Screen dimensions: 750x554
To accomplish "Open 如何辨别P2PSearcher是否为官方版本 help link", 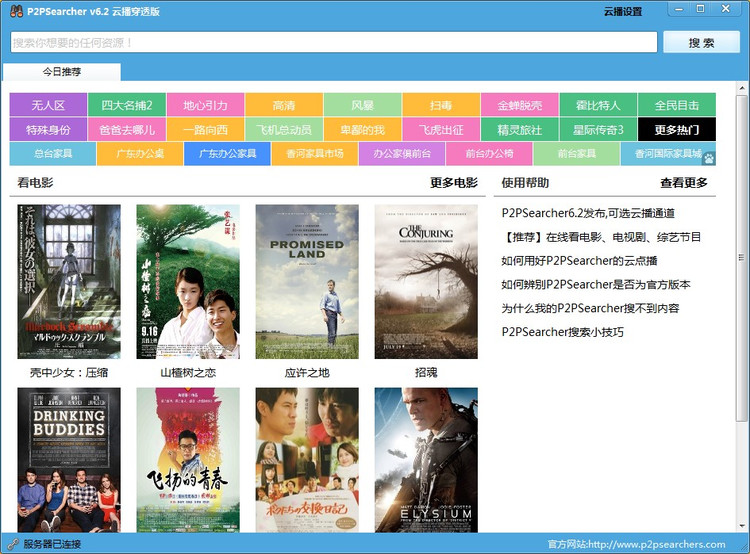I will click(596, 284).
